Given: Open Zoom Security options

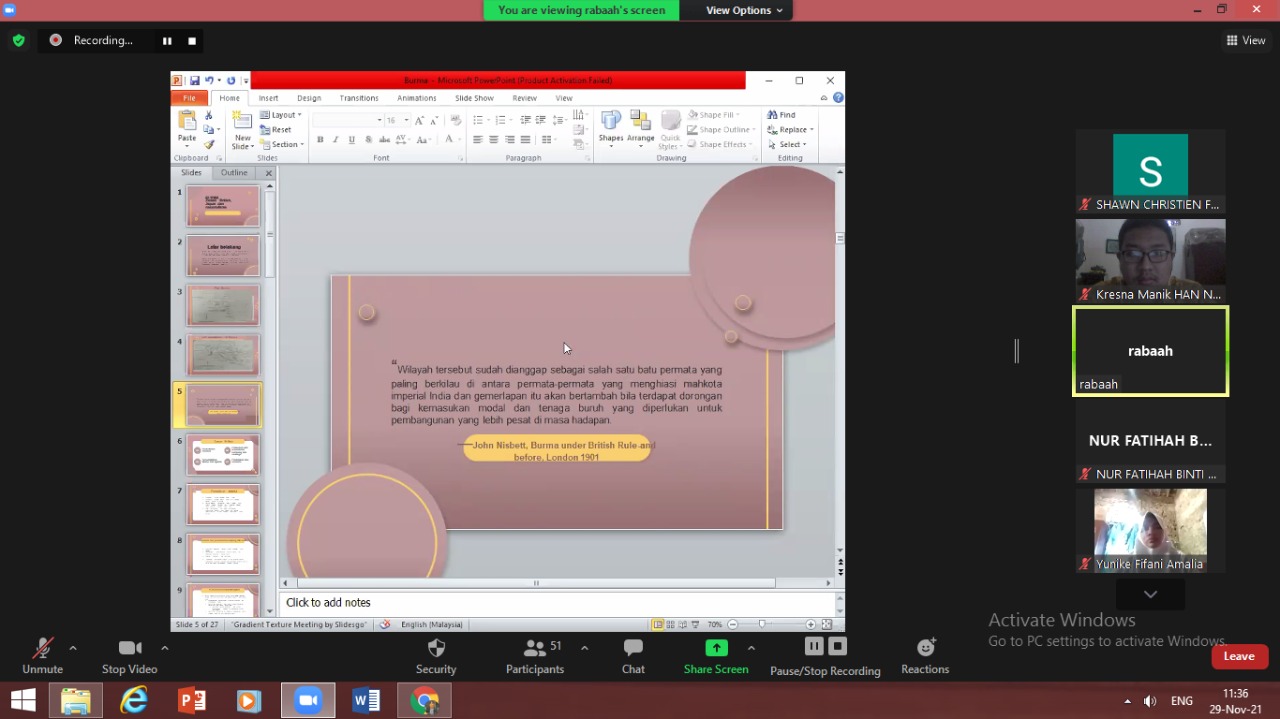Looking at the screenshot, I should click(436, 656).
